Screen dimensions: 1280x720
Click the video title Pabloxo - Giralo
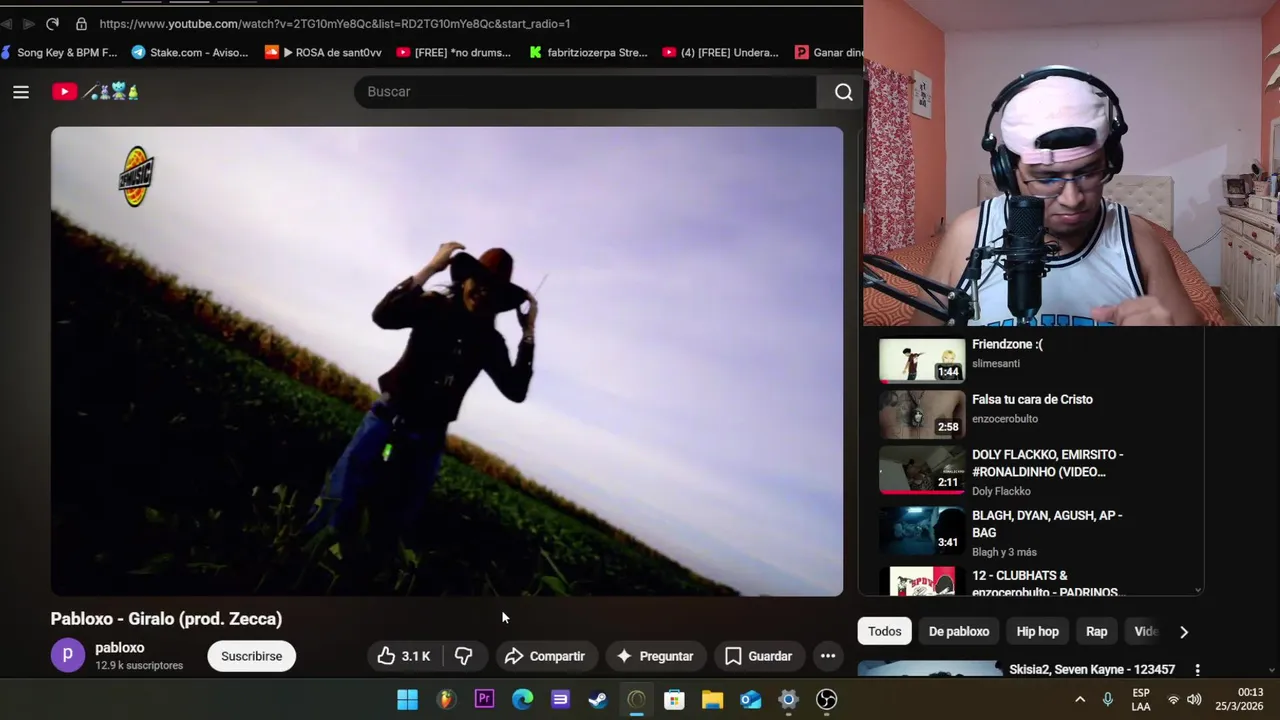point(166,619)
